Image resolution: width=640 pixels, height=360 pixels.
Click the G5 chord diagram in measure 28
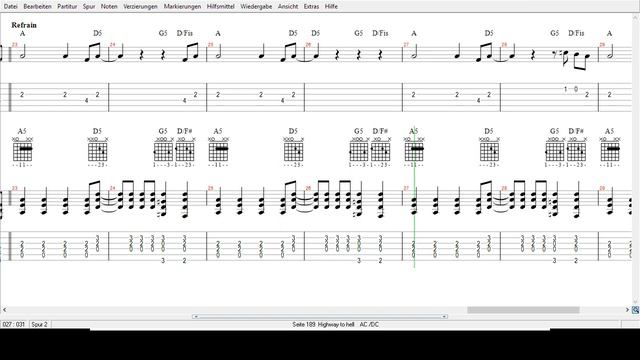pos(555,152)
